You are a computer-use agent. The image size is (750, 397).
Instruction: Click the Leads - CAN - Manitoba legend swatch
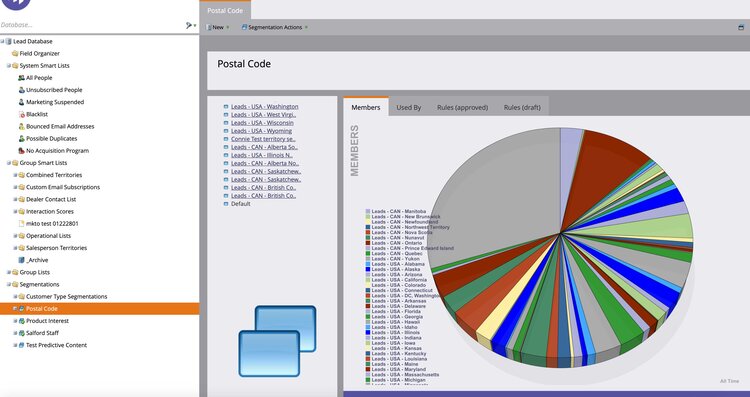[x=368, y=211]
